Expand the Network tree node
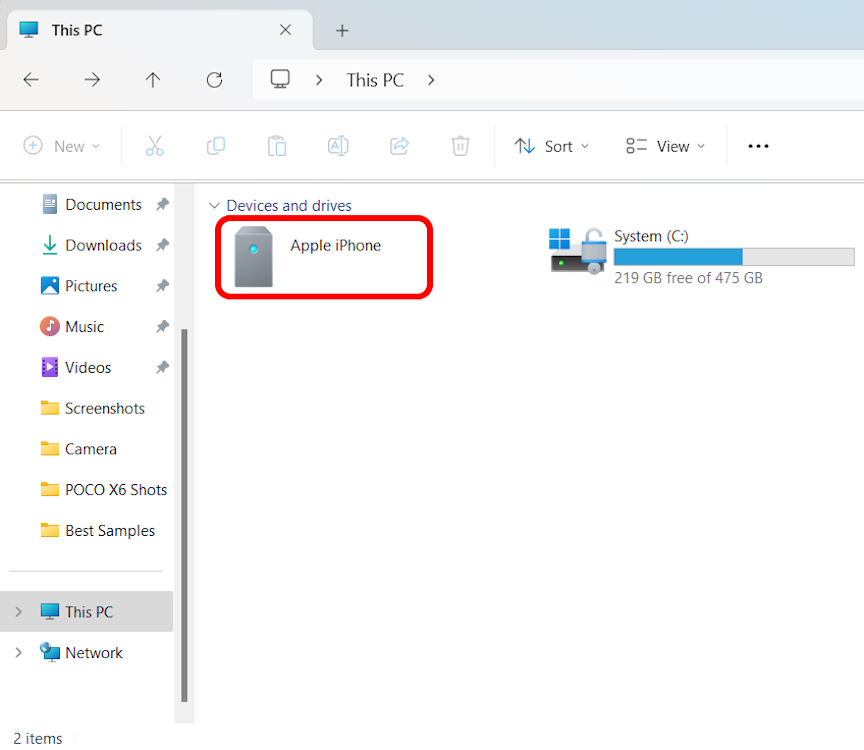Image resolution: width=864 pixels, height=750 pixels. (18, 653)
